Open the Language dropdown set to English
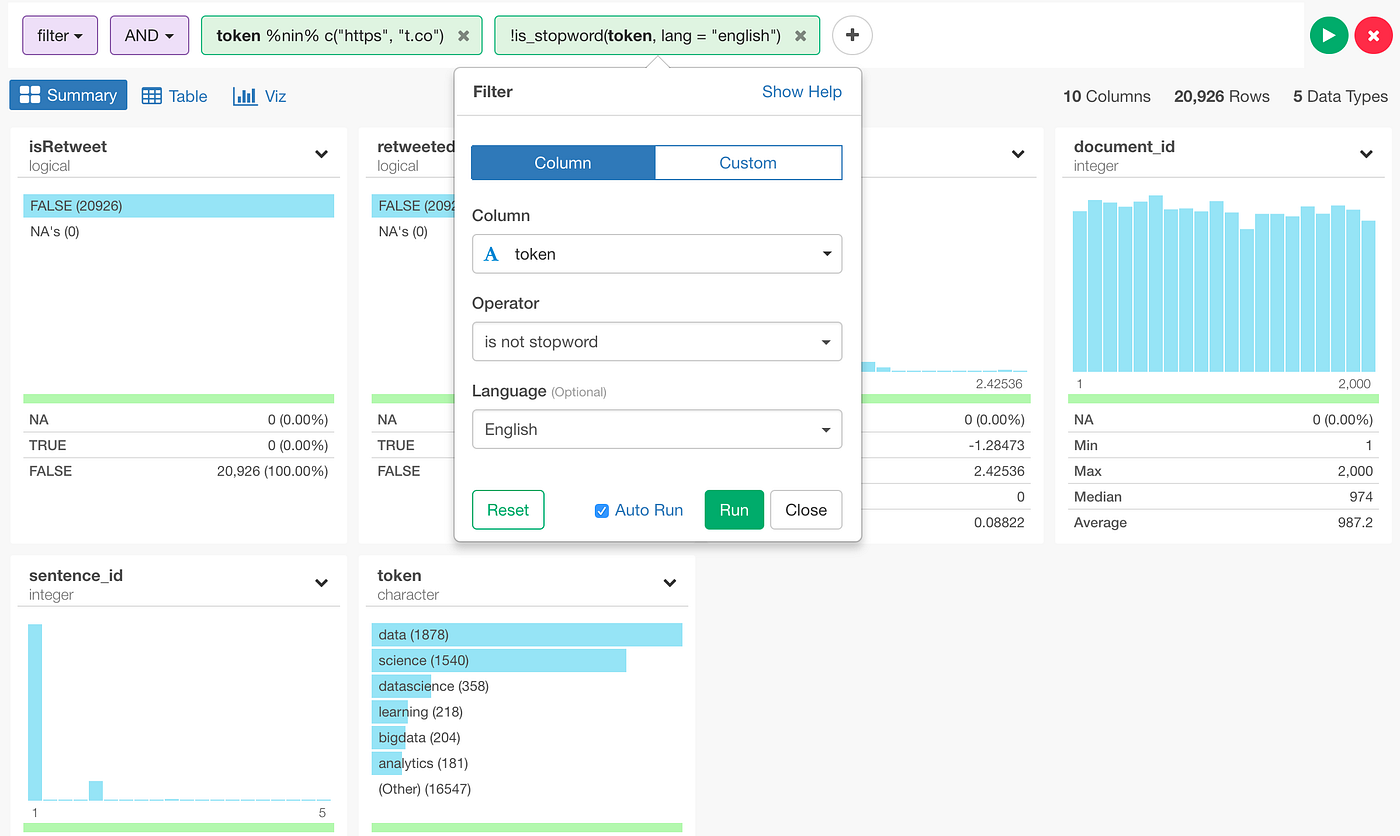This screenshot has height=836, width=1400. [x=656, y=429]
